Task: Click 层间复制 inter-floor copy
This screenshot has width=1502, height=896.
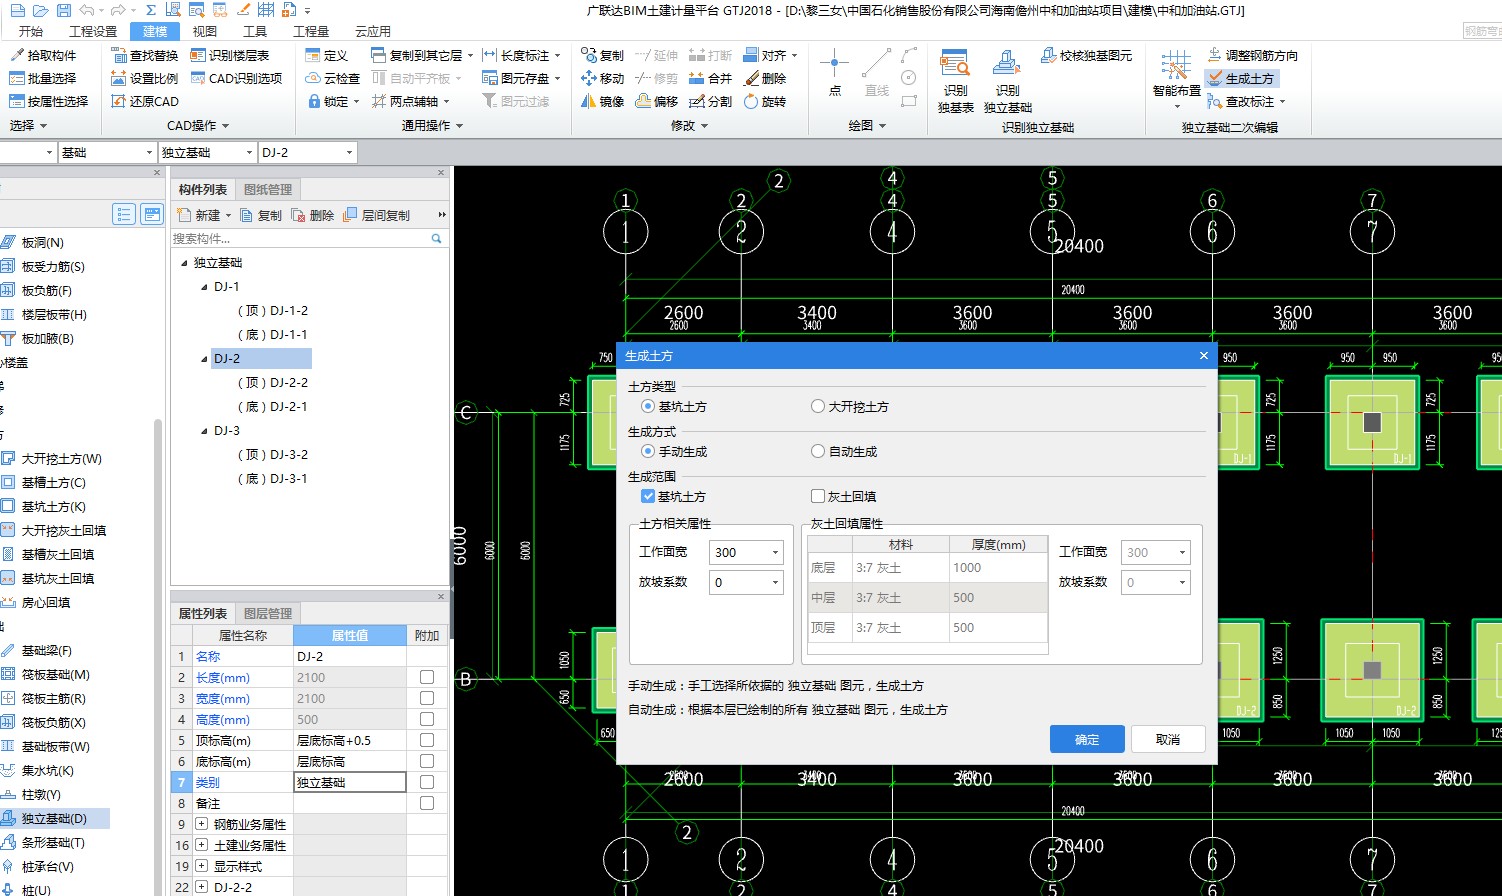Action: 377,215
